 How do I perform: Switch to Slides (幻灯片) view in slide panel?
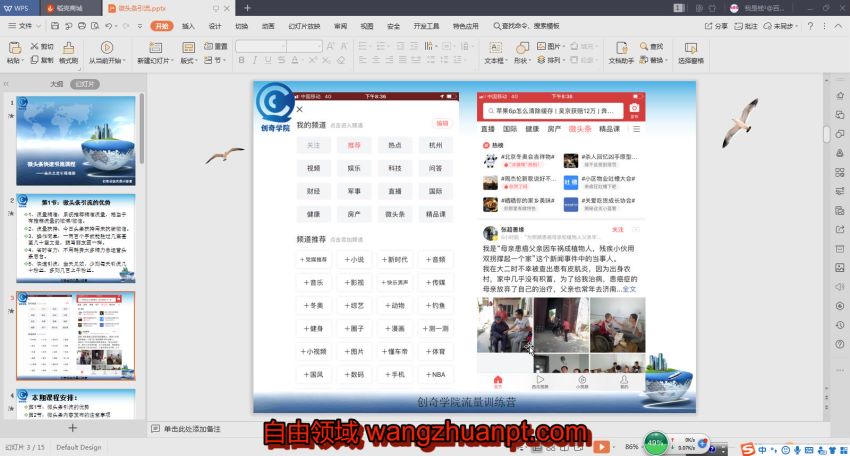click(x=85, y=84)
